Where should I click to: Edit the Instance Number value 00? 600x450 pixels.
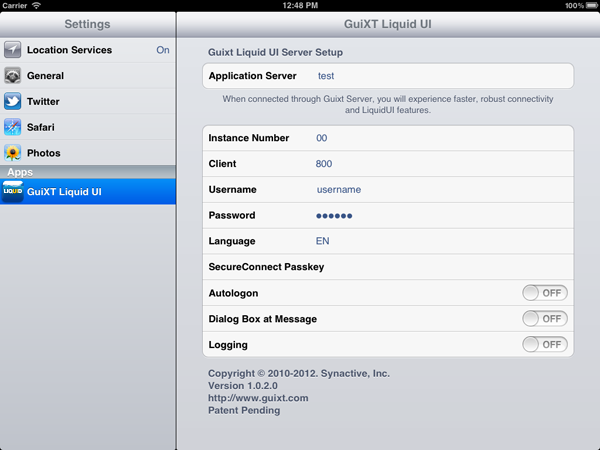[x=321, y=138]
